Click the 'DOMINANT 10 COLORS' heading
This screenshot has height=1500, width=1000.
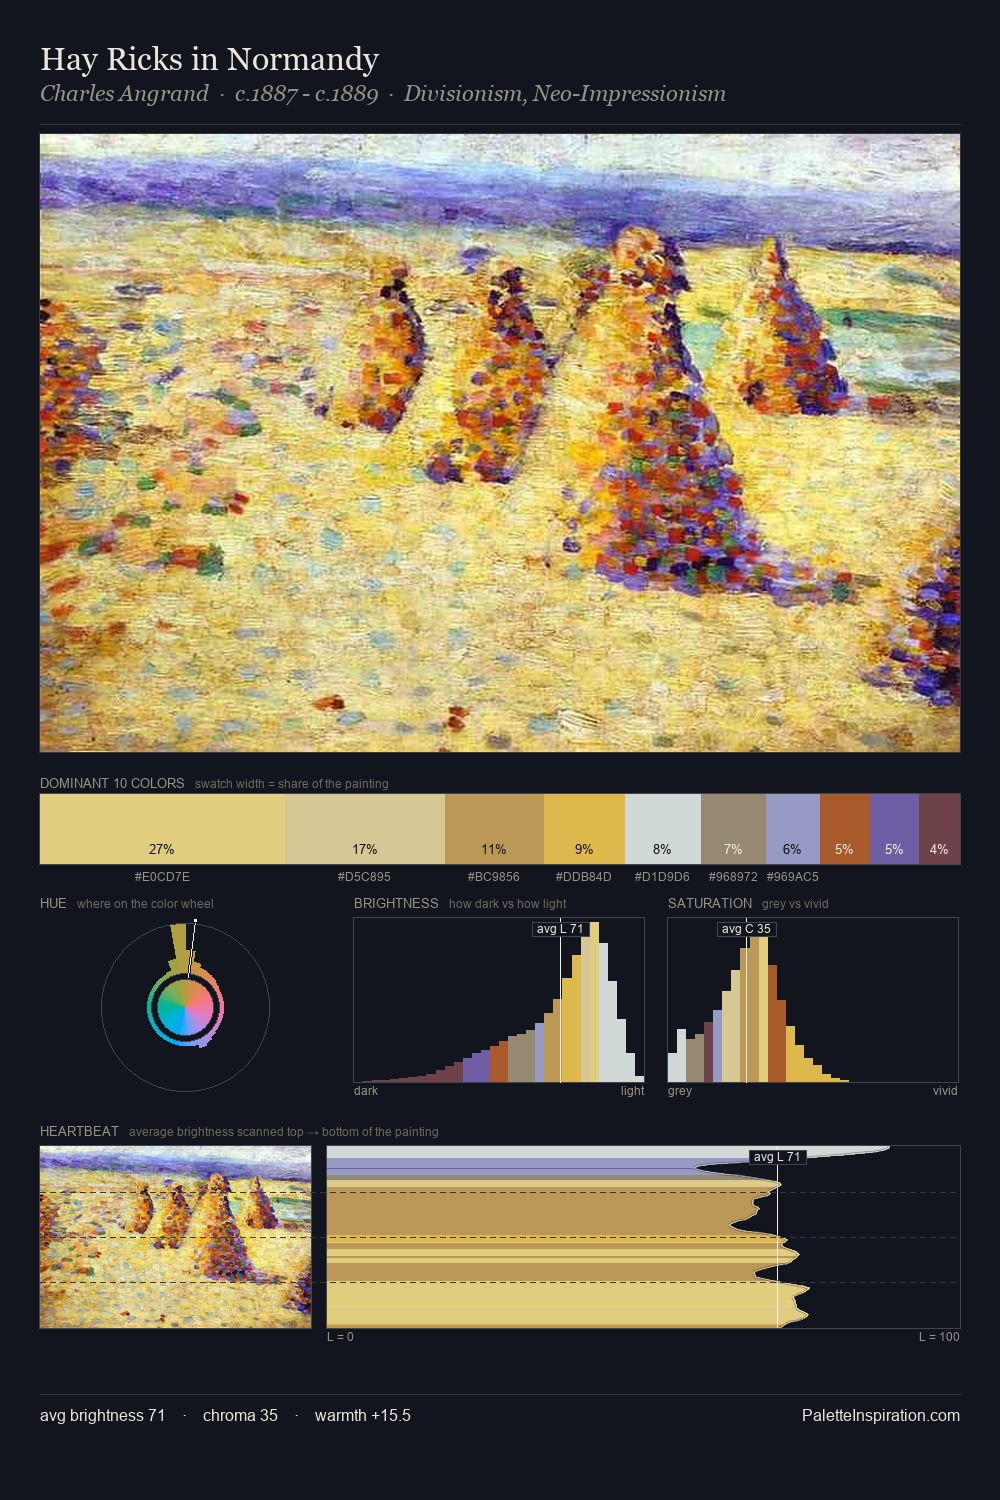[112, 783]
